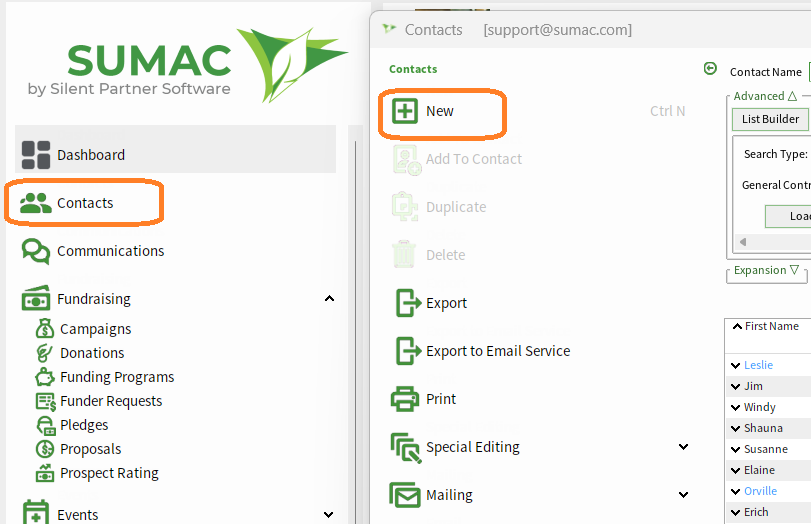Click the New plus icon
Image resolution: width=811 pixels, height=524 pixels.
404,111
